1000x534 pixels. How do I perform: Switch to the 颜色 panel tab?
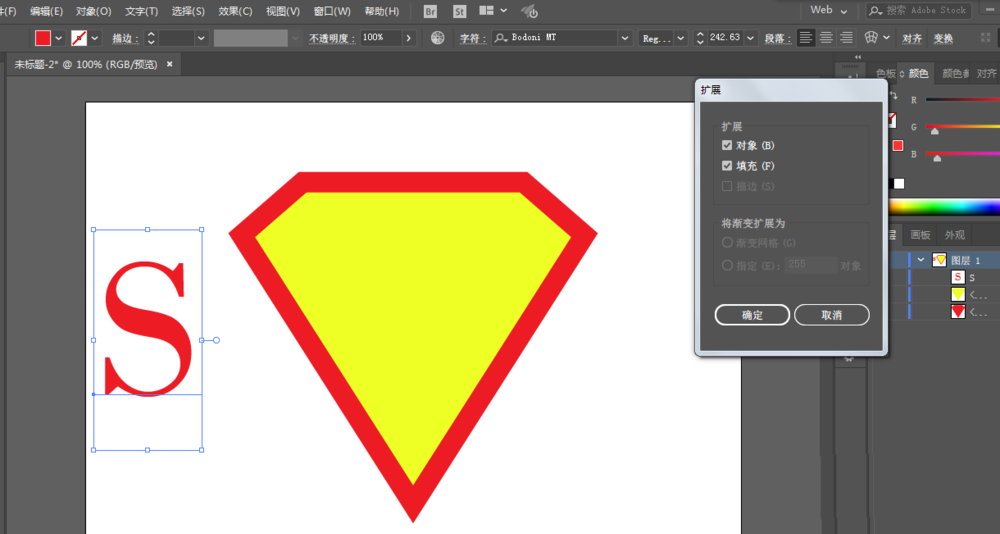[918, 73]
